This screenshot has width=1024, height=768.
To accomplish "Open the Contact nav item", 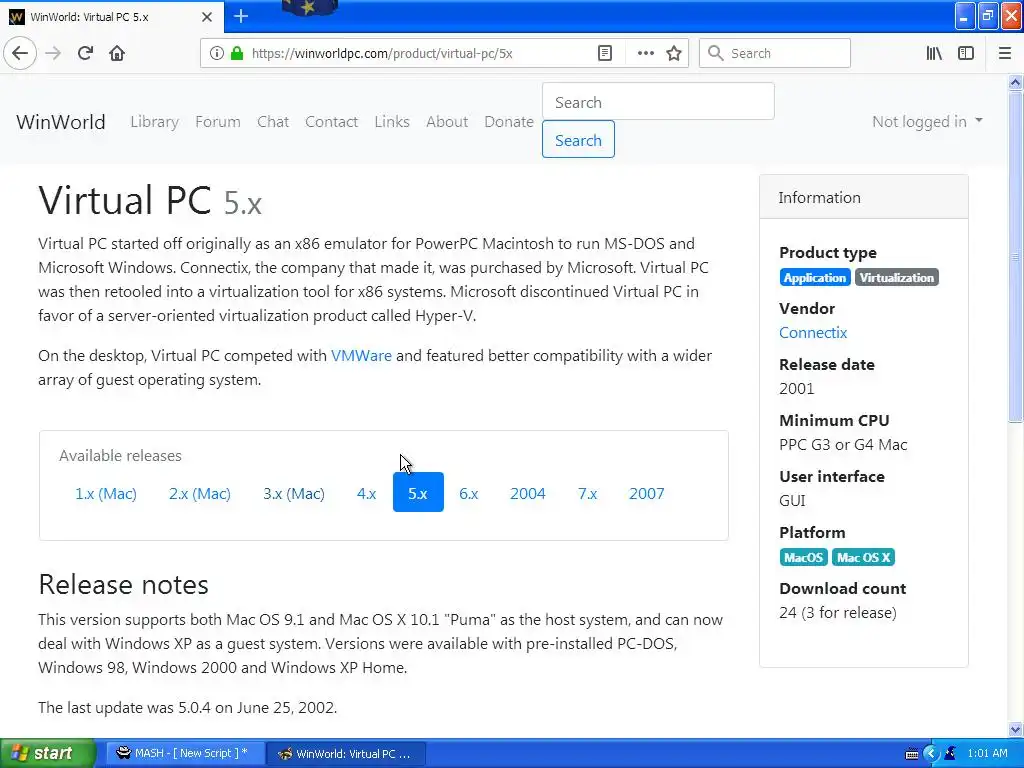I will (x=331, y=121).
